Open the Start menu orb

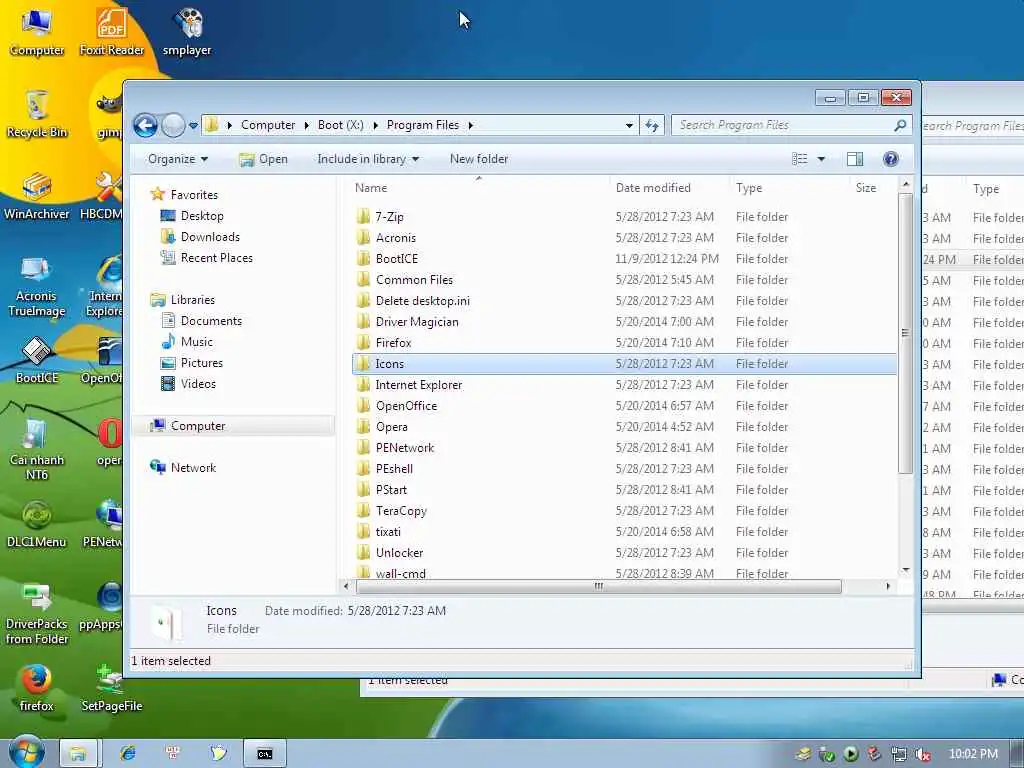tap(26, 752)
